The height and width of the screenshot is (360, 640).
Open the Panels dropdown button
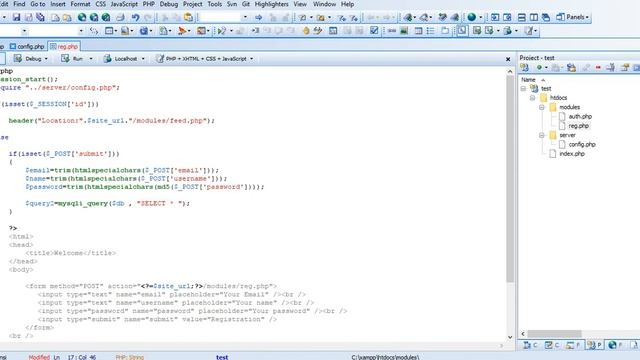pos(572,17)
